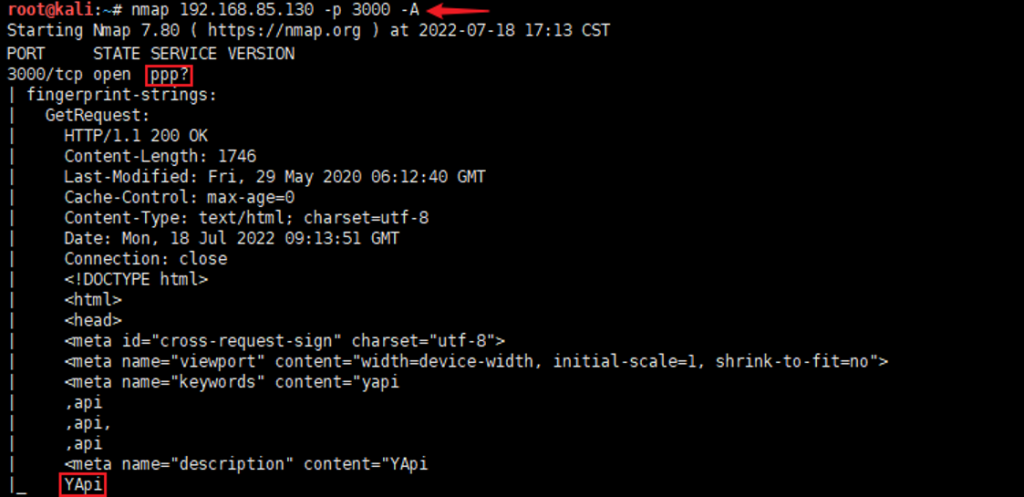The height and width of the screenshot is (497, 1024).
Task: Click the Connection: close line
Action: (146, 259)
